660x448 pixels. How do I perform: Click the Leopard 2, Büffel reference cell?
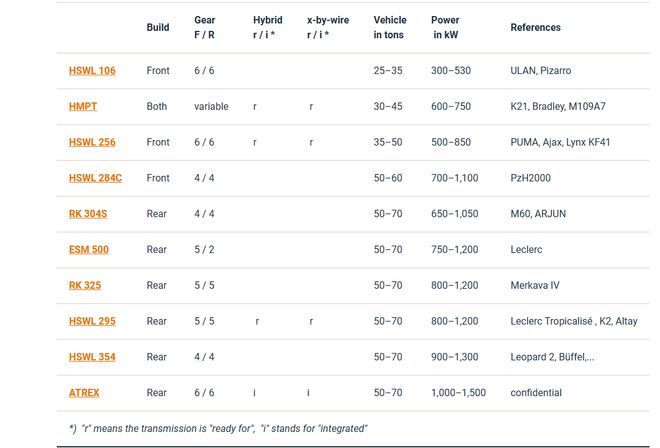[552, 357]
